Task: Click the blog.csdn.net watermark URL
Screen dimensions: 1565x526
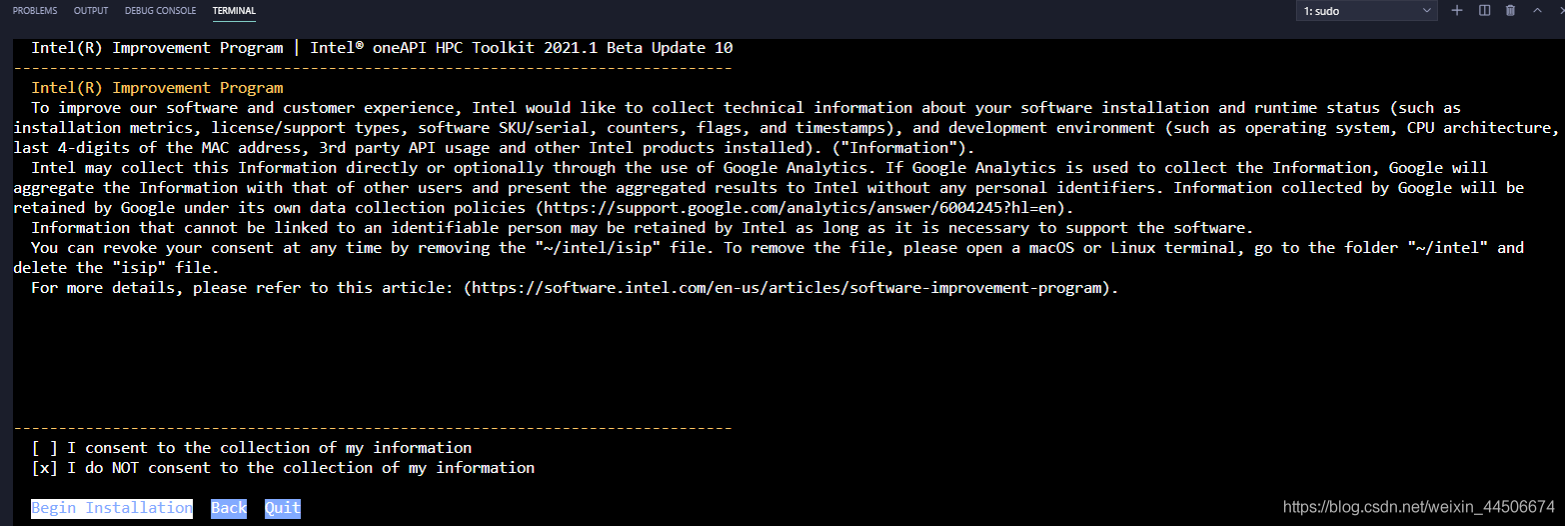Action: point(1419,506)
